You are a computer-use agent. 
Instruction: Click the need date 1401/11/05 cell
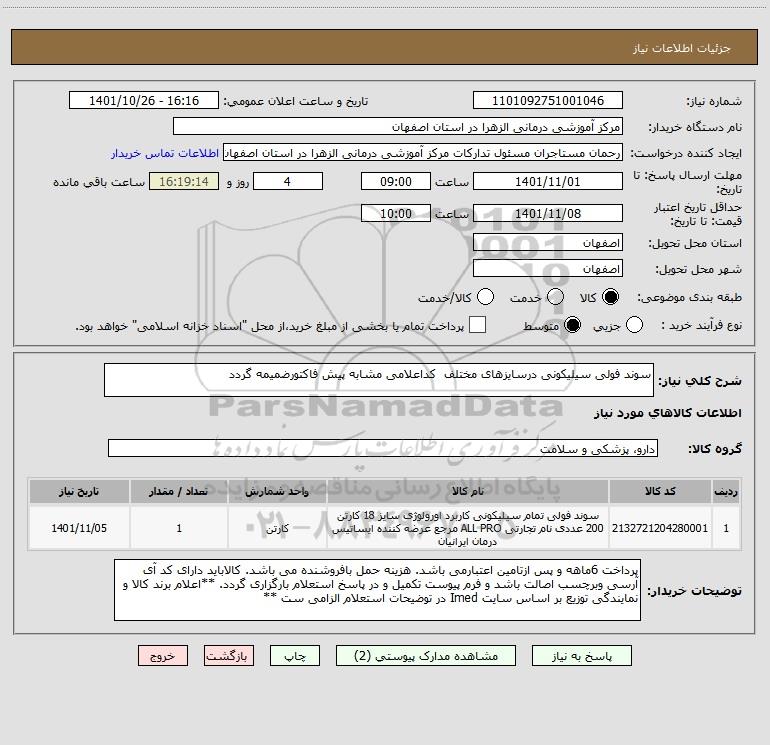[x=79, y=528]
